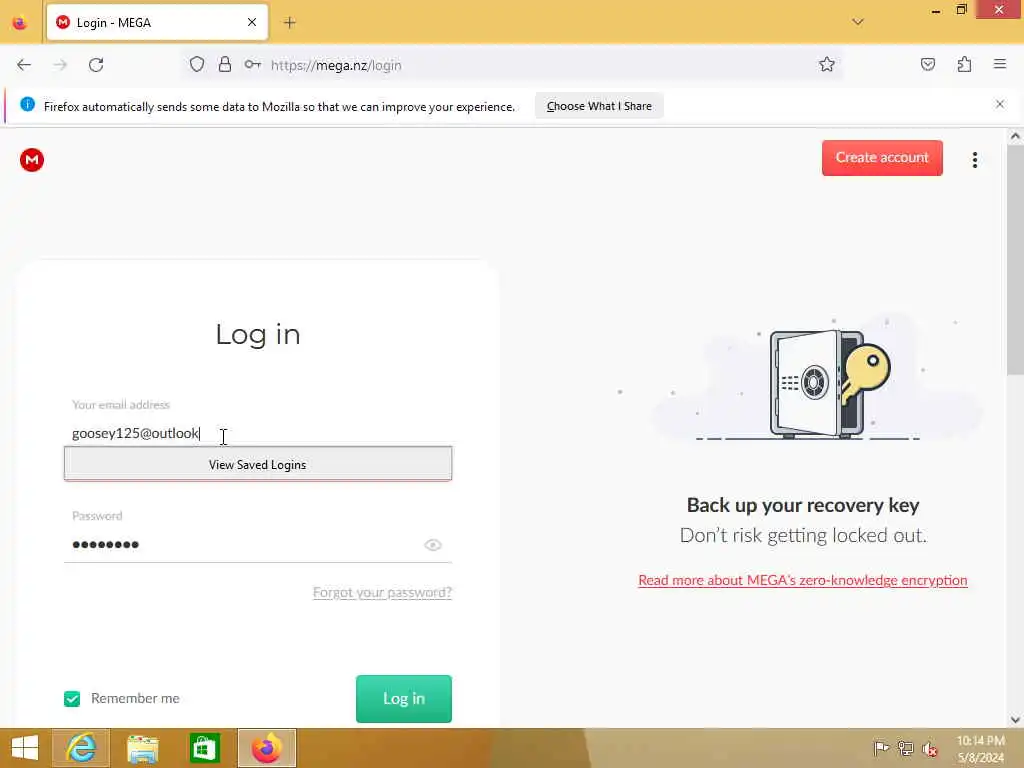Open the tracking protection shield icon
1024x768 pixels.
tap(197, 65)
